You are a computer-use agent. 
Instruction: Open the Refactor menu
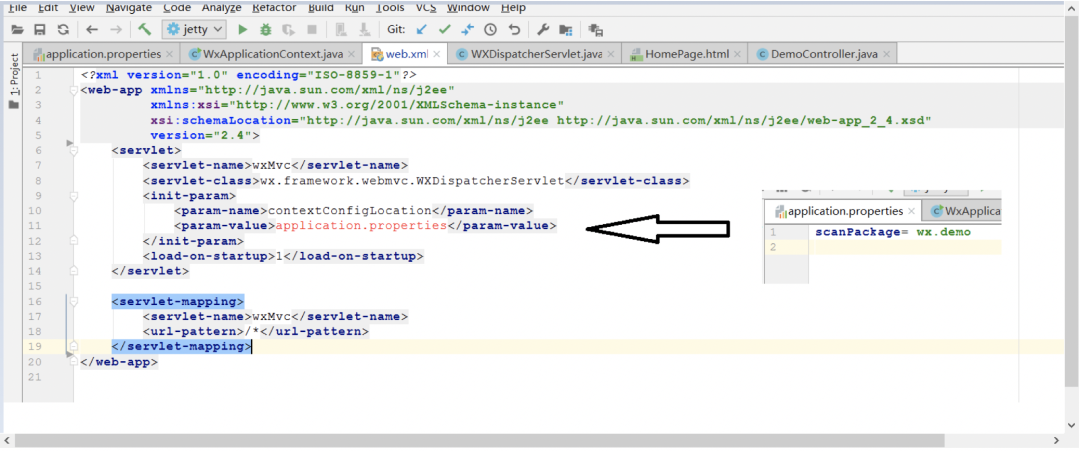274,8
